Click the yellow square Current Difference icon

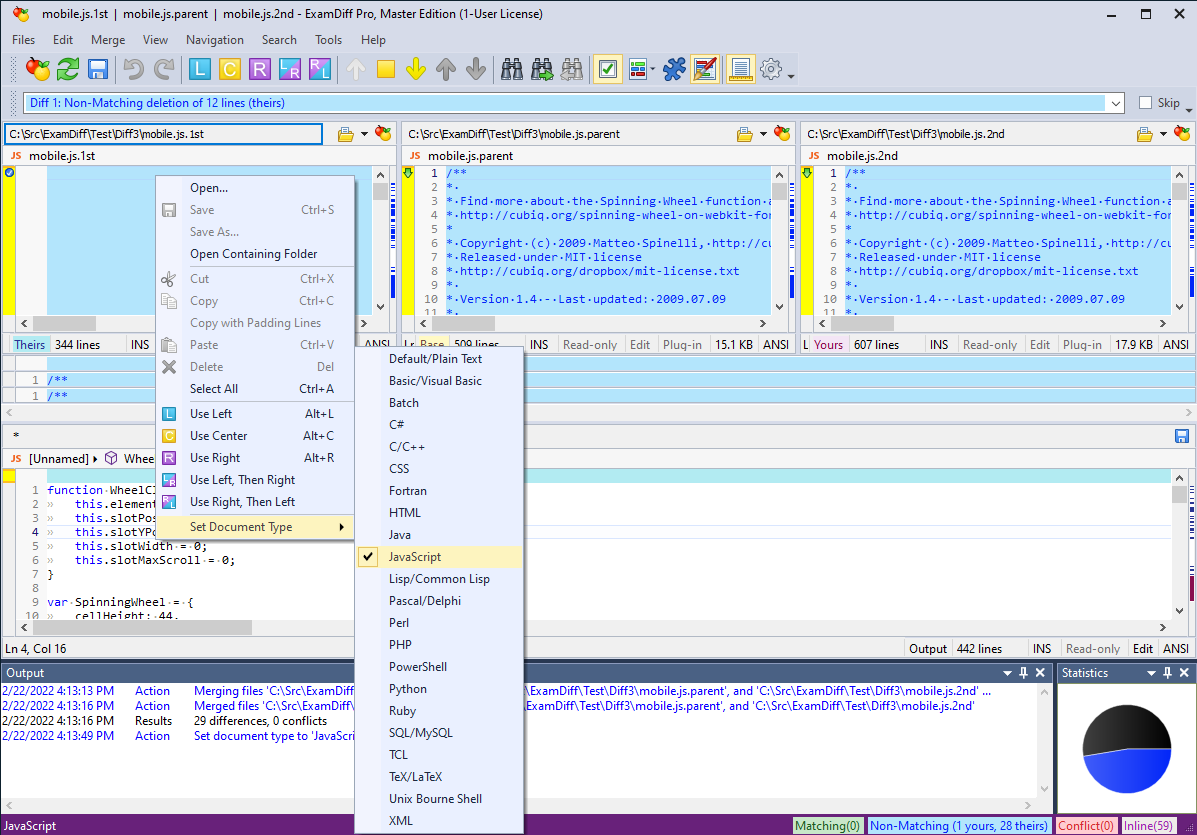(386, 69)
